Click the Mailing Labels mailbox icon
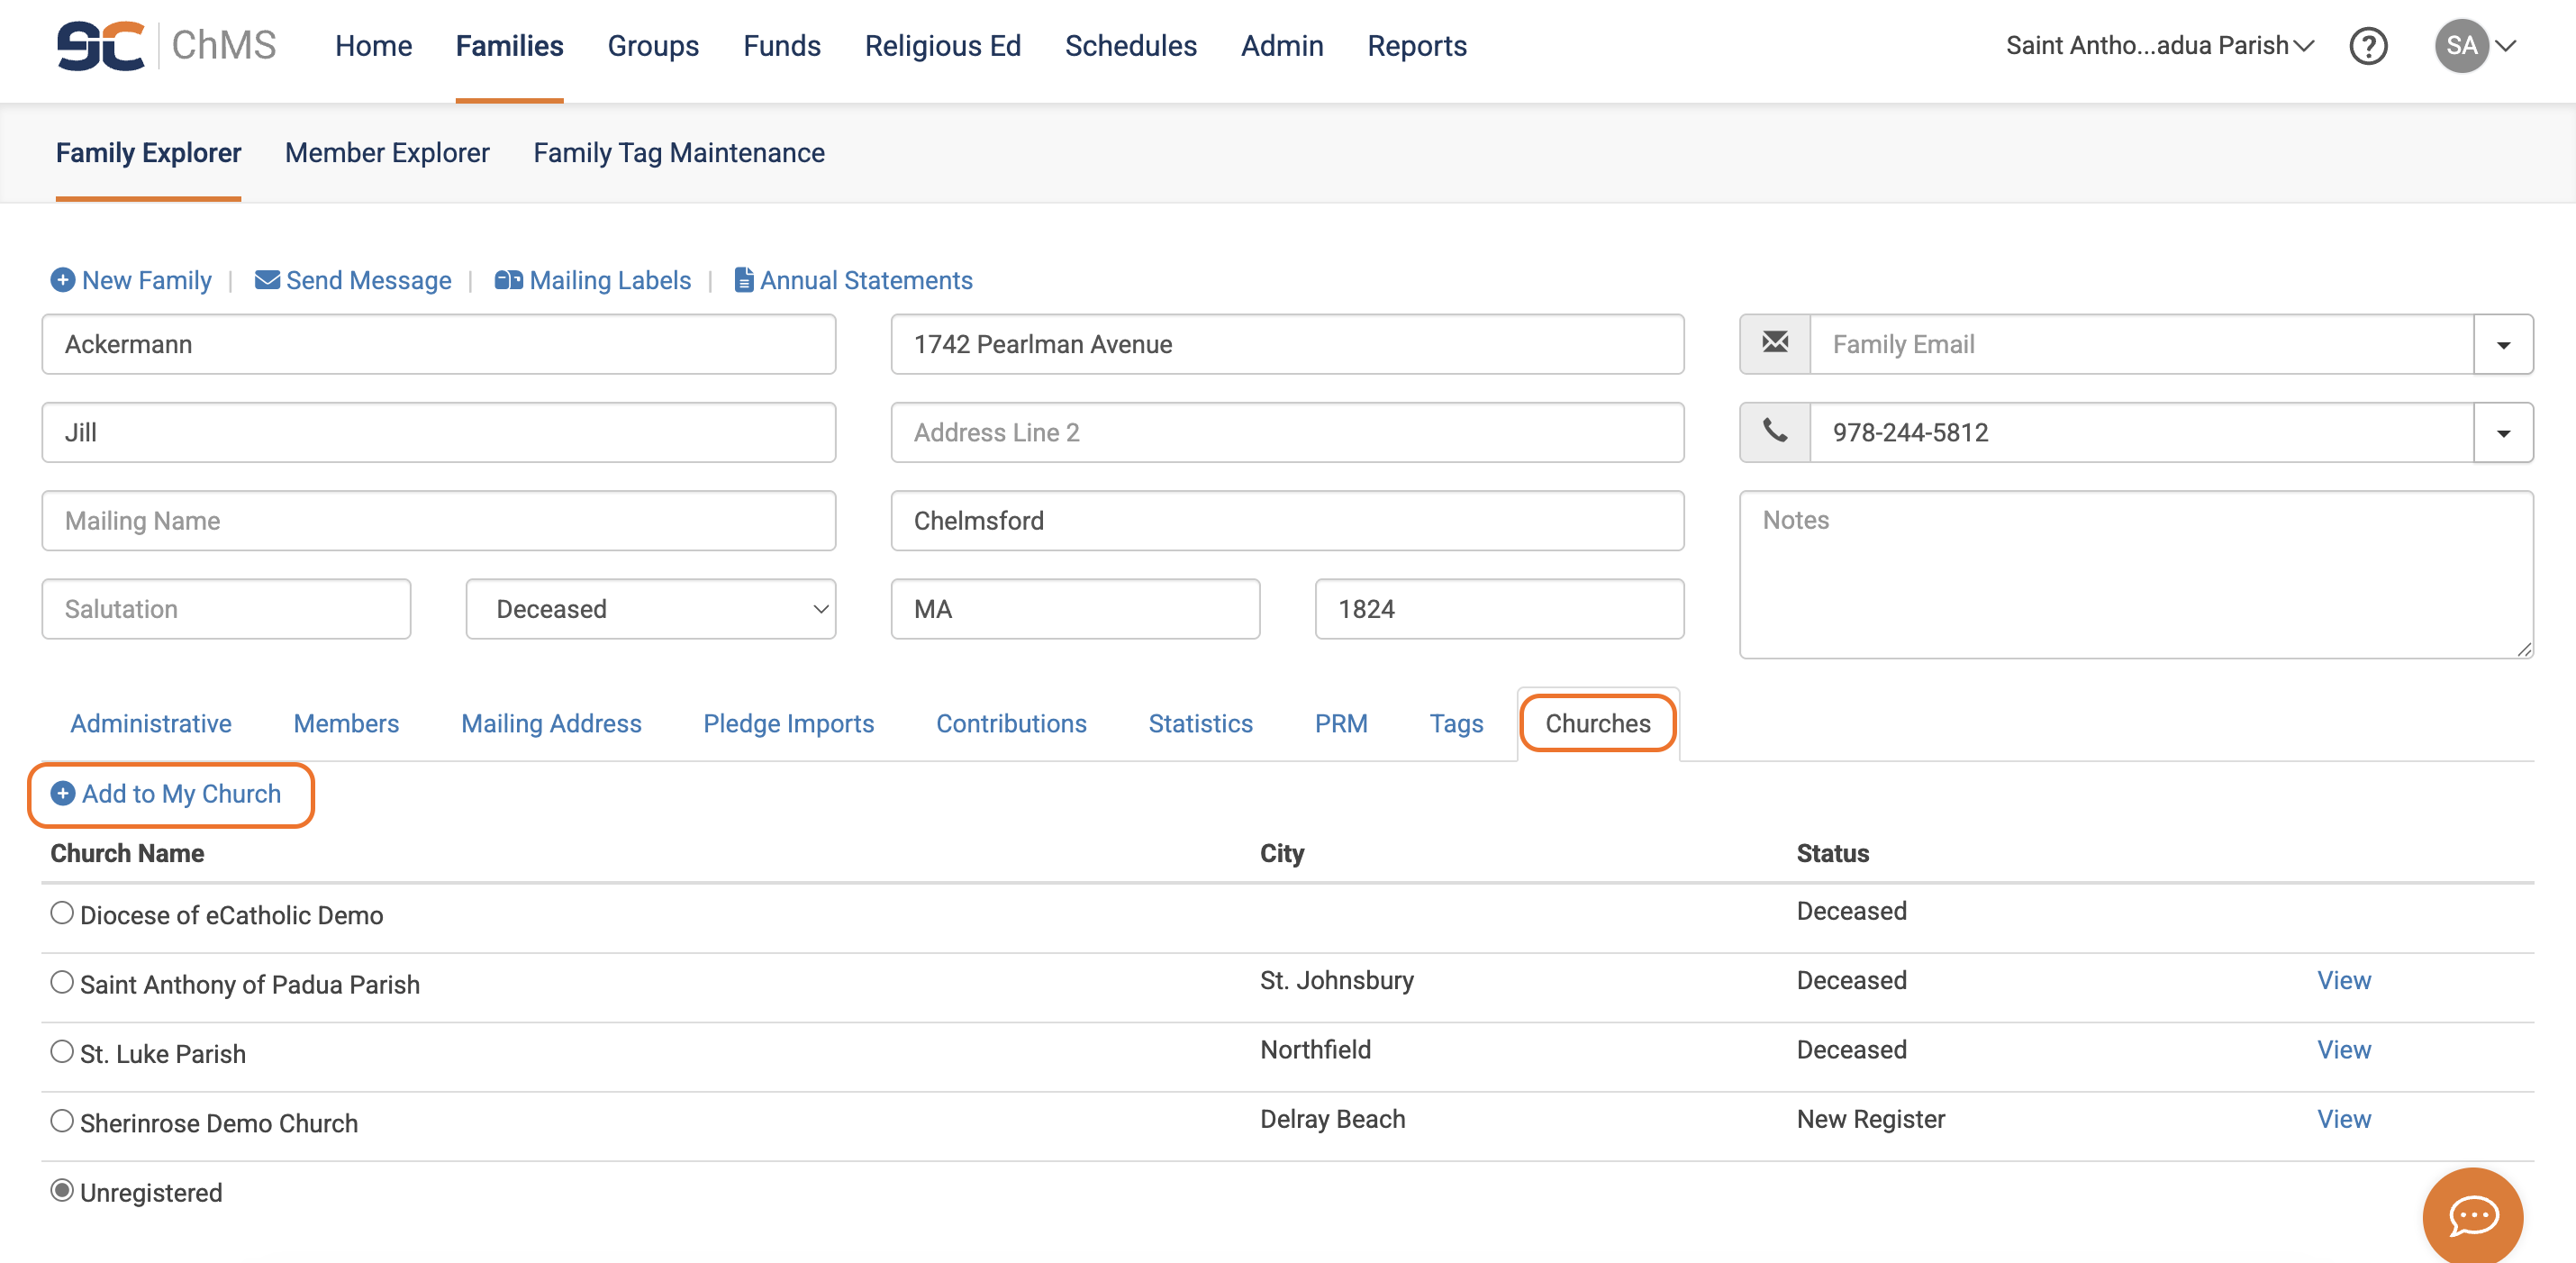2576x1263 pixels. tap(508, 280)
